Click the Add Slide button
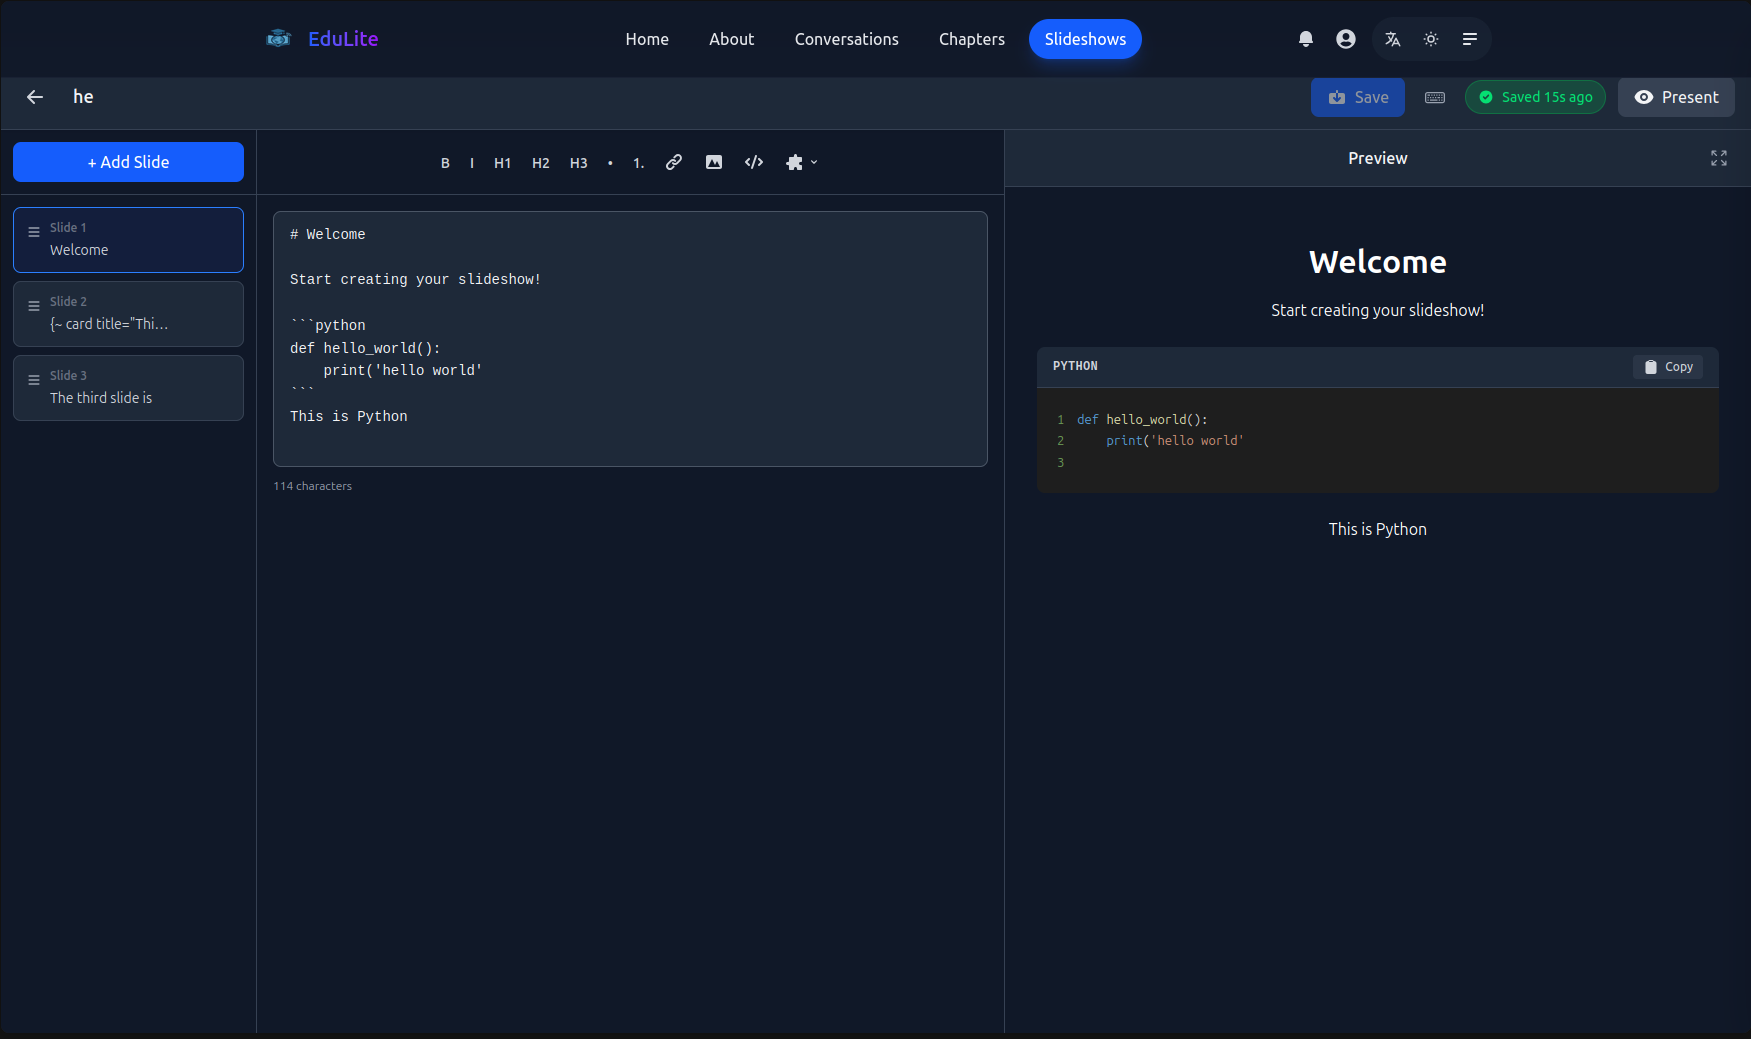Image resolution: width=1751 pixels, height=1039 pixels. (128, 162)
